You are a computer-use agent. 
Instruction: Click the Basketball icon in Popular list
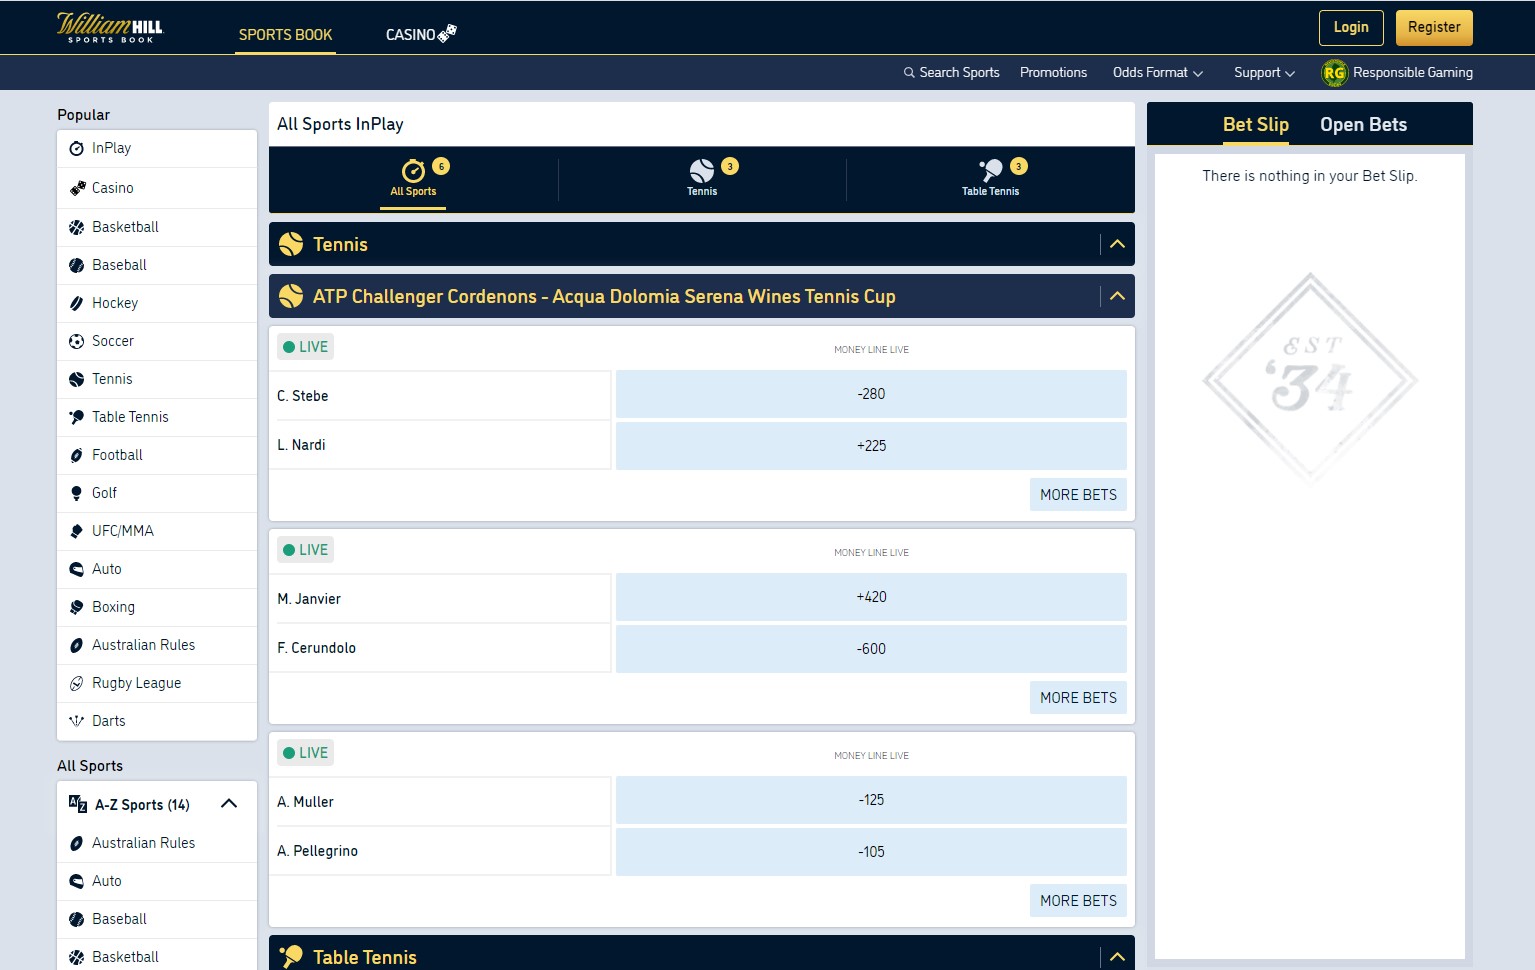coord(76,227)
